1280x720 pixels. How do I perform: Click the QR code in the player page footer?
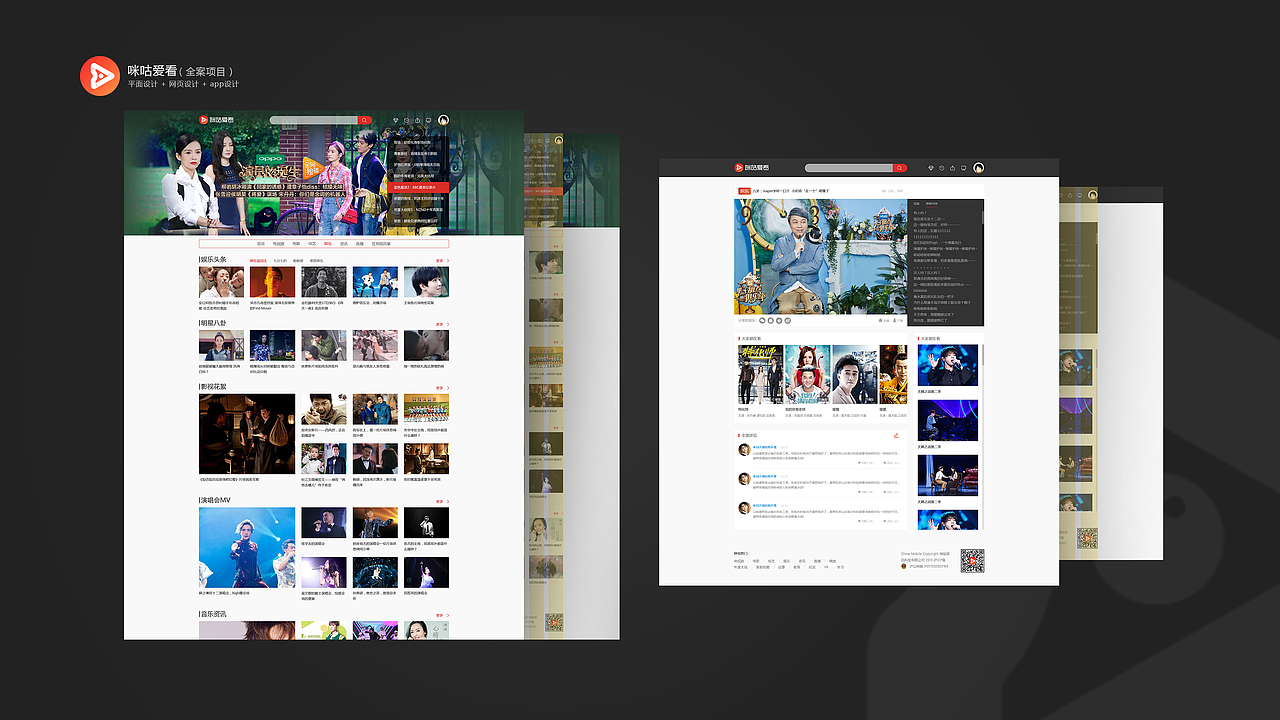click(972, 560)
